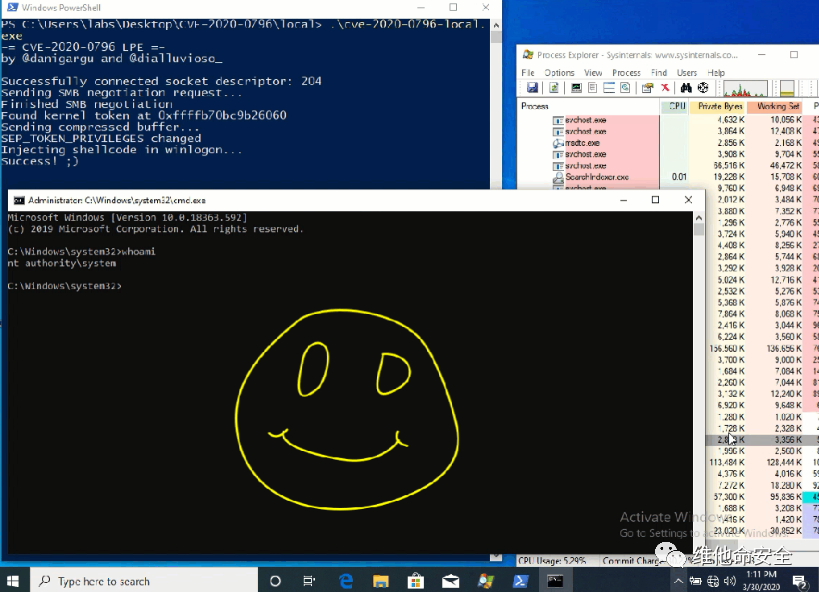Viewport: 819px width, 592px height.
Task: Open the Windows Start menu
Action: coord(14,581)
